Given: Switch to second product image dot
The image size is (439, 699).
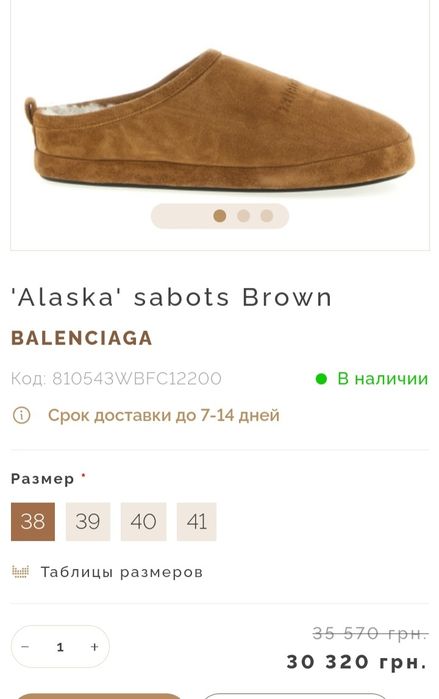Looking at the screenshot, I should click(x=243, y=216).
